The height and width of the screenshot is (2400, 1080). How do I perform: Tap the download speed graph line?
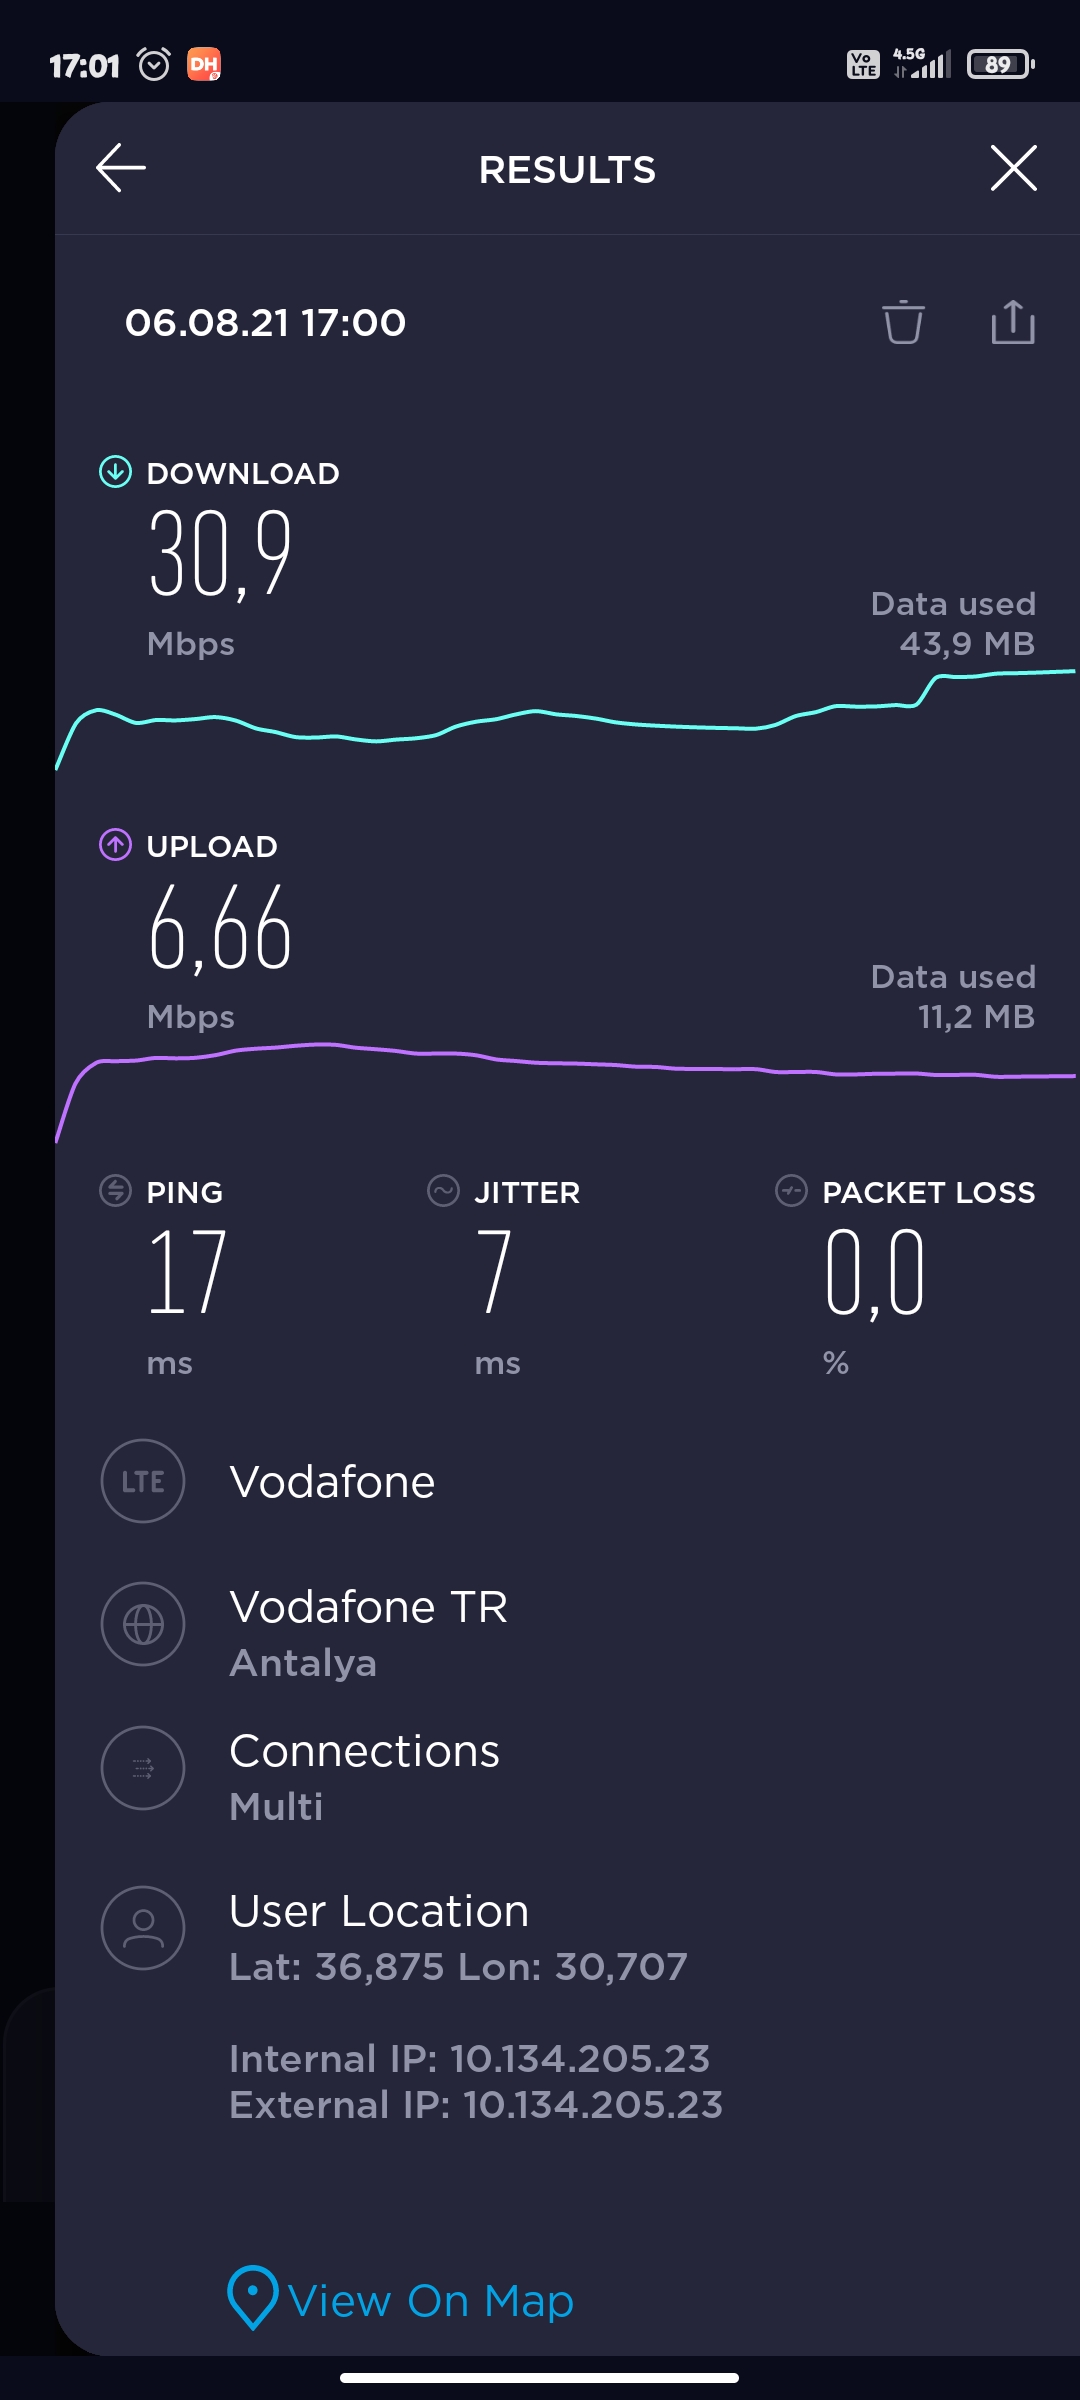(566, 718)
